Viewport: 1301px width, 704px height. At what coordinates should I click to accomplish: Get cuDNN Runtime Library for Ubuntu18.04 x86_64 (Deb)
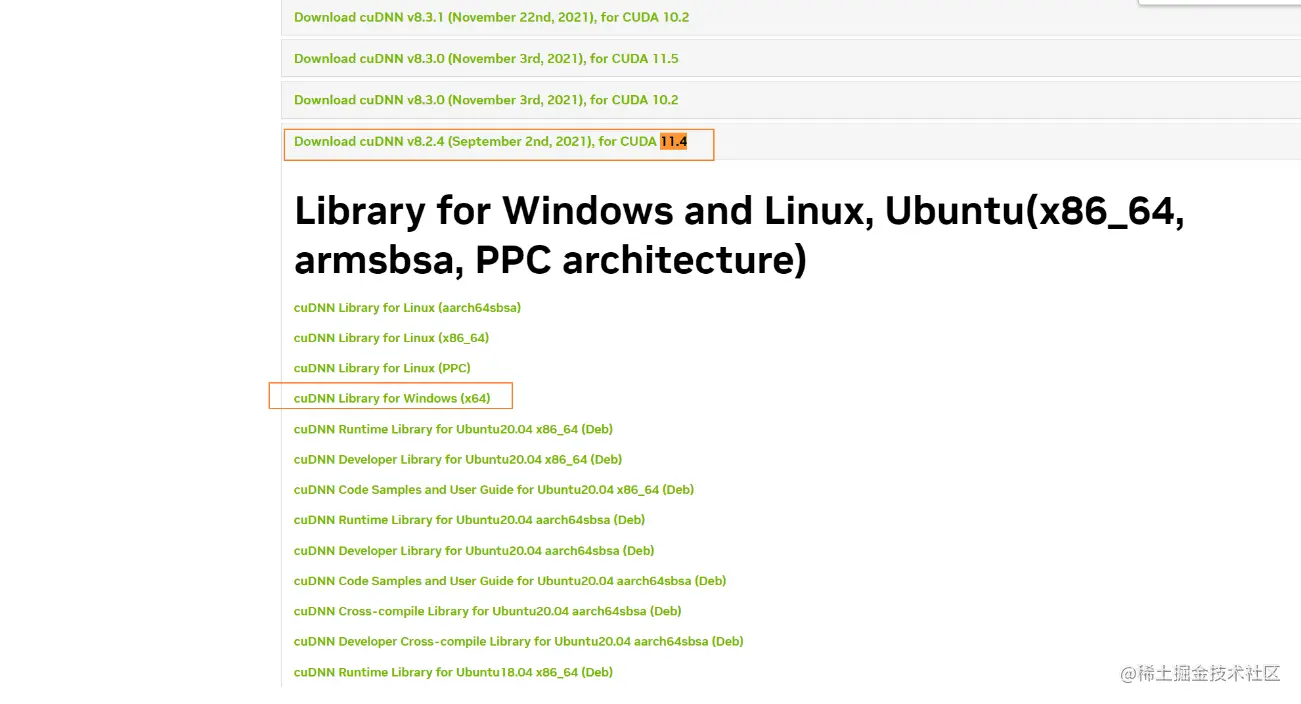pos(453,672)
